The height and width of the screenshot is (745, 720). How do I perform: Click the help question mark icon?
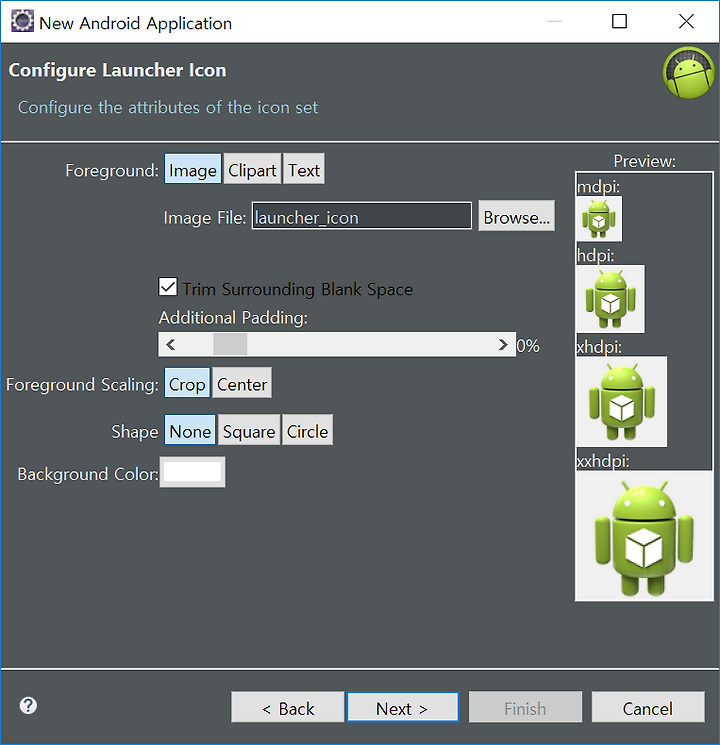(x=28, y=706)
